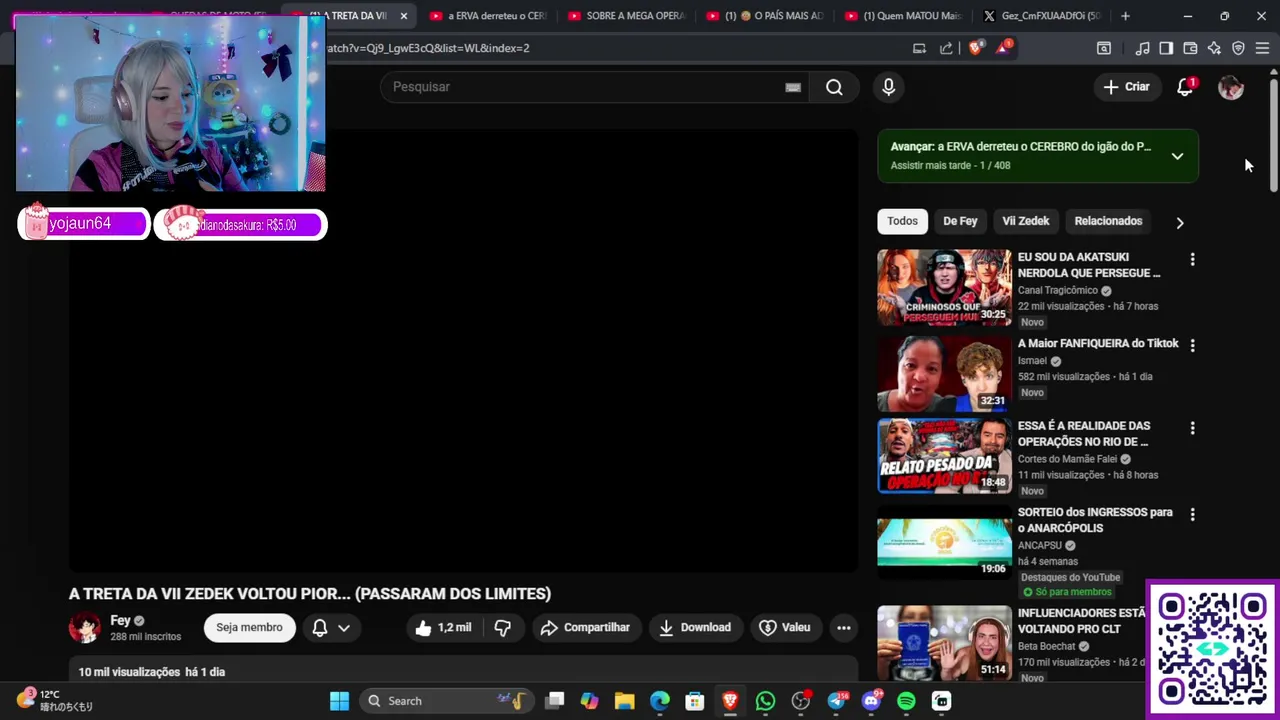Image resolution: width=1280 pixels, height=720 pixels.
Task: Open the Brave hamburger main menu
Action: pos(1262,48)
